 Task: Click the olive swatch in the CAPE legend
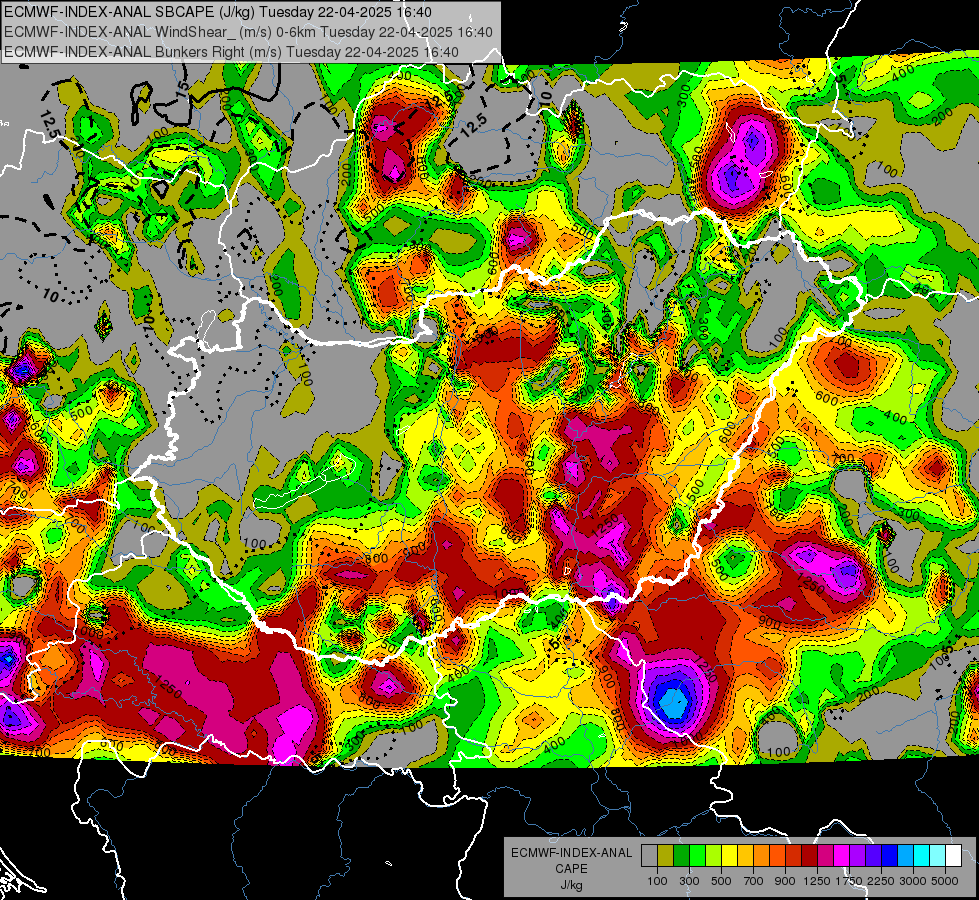pos(666,856)
